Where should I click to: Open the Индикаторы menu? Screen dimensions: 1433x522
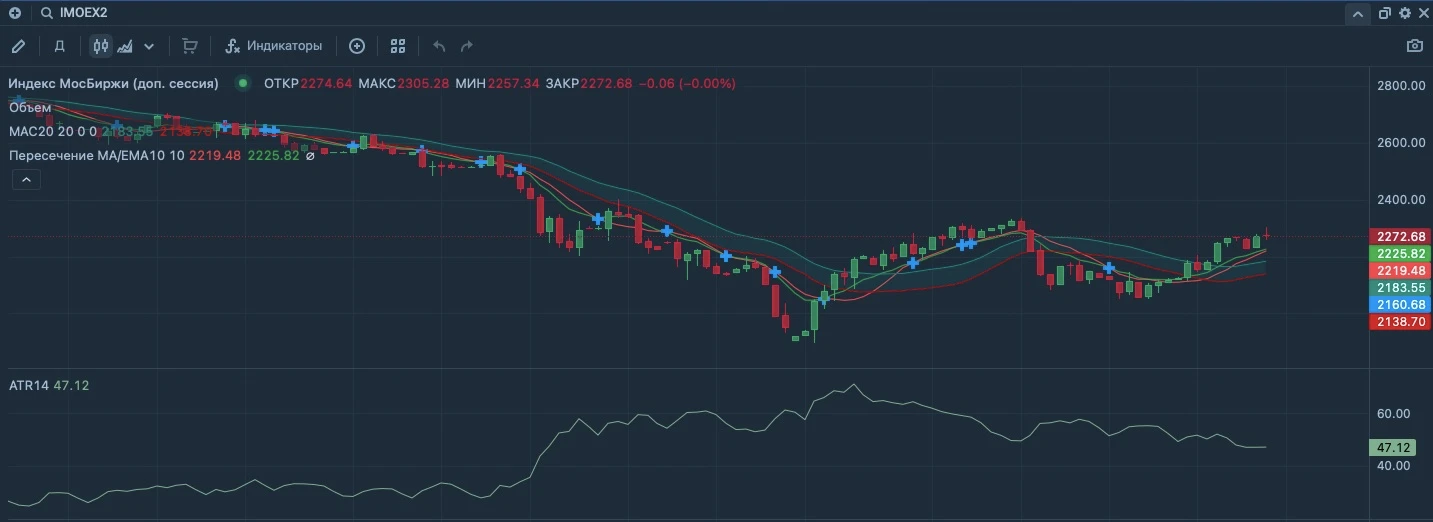(x=274, y=46)
